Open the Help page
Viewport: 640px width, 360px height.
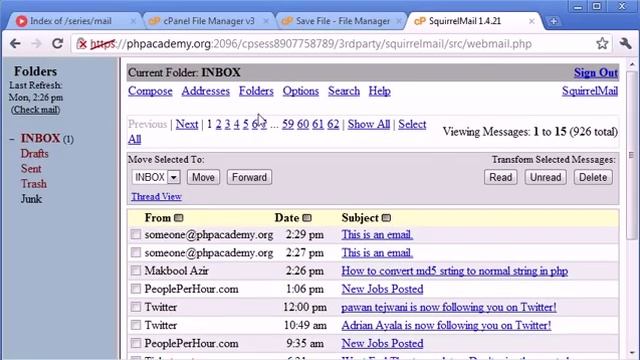(380, 91)
